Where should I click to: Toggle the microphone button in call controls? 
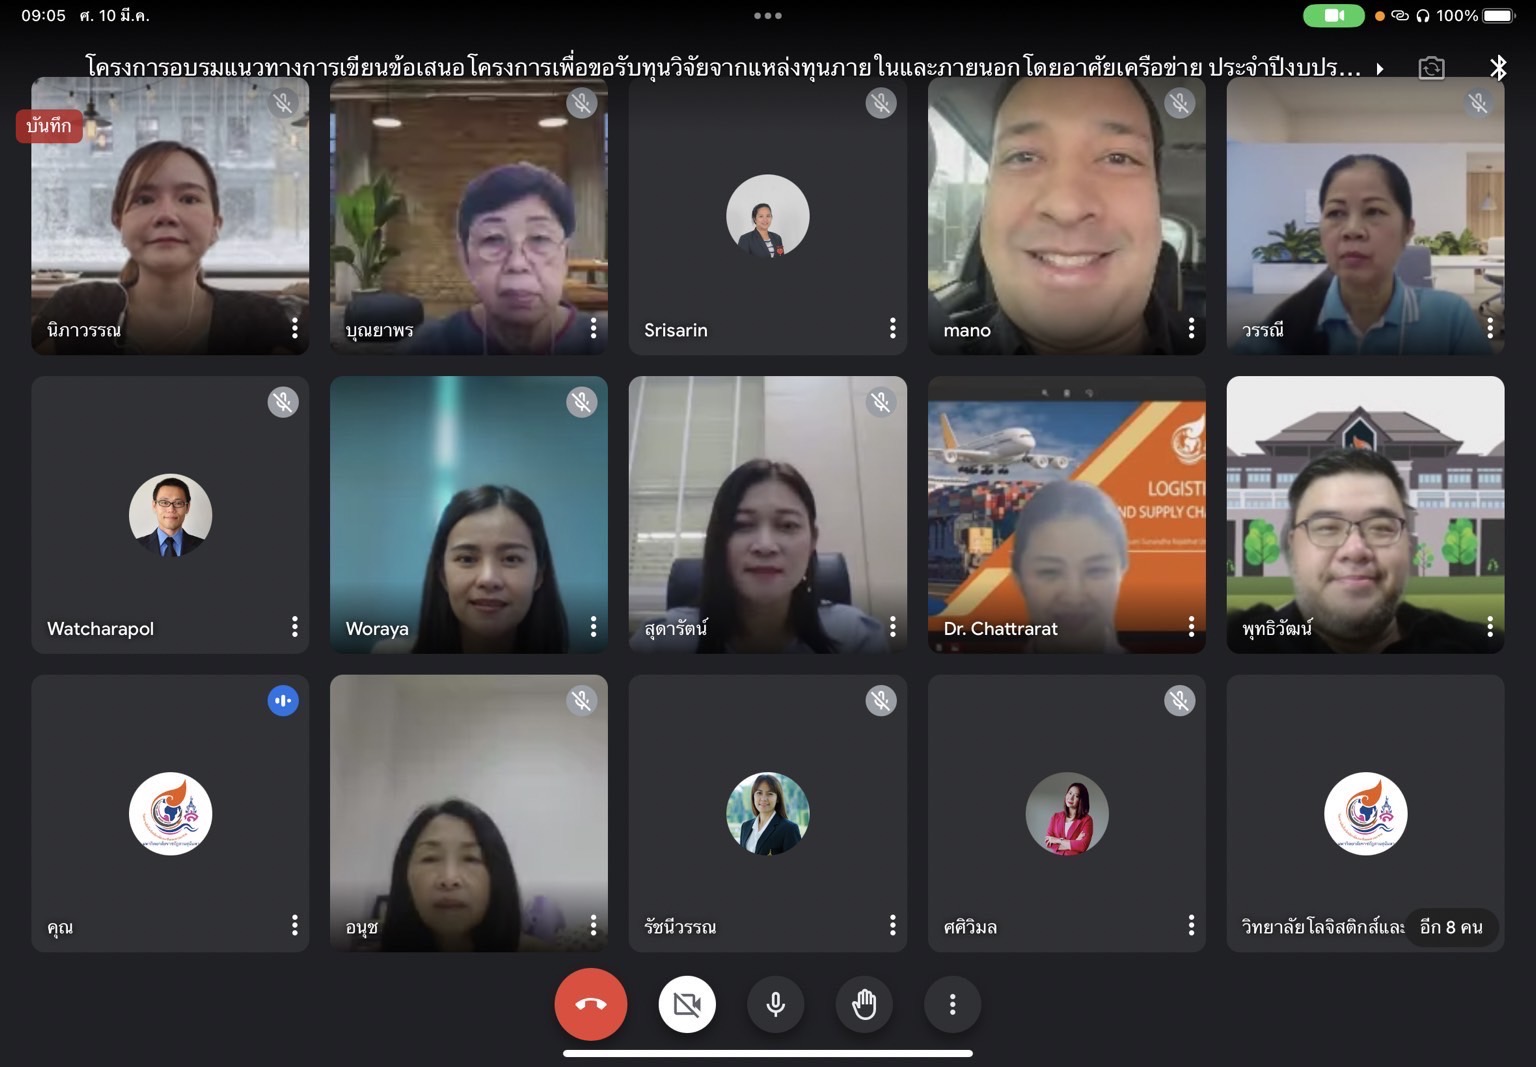pos(775,1004)
